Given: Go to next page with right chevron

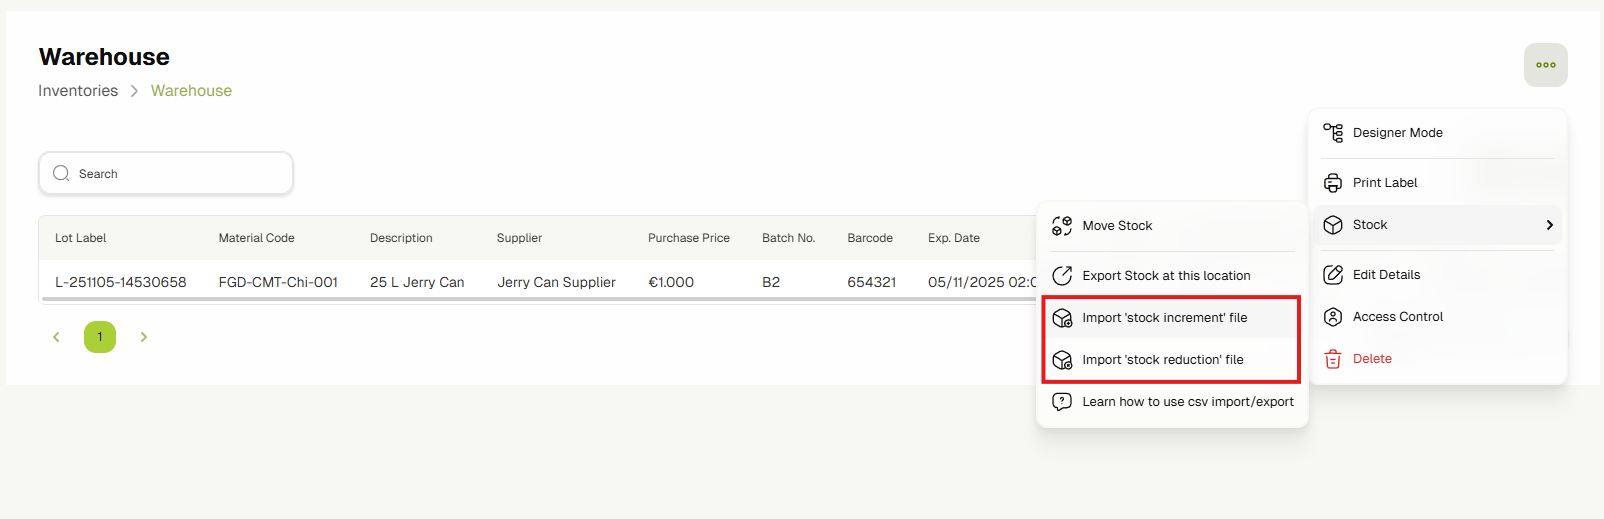Looking at the screenshot, I should point(144,337).
